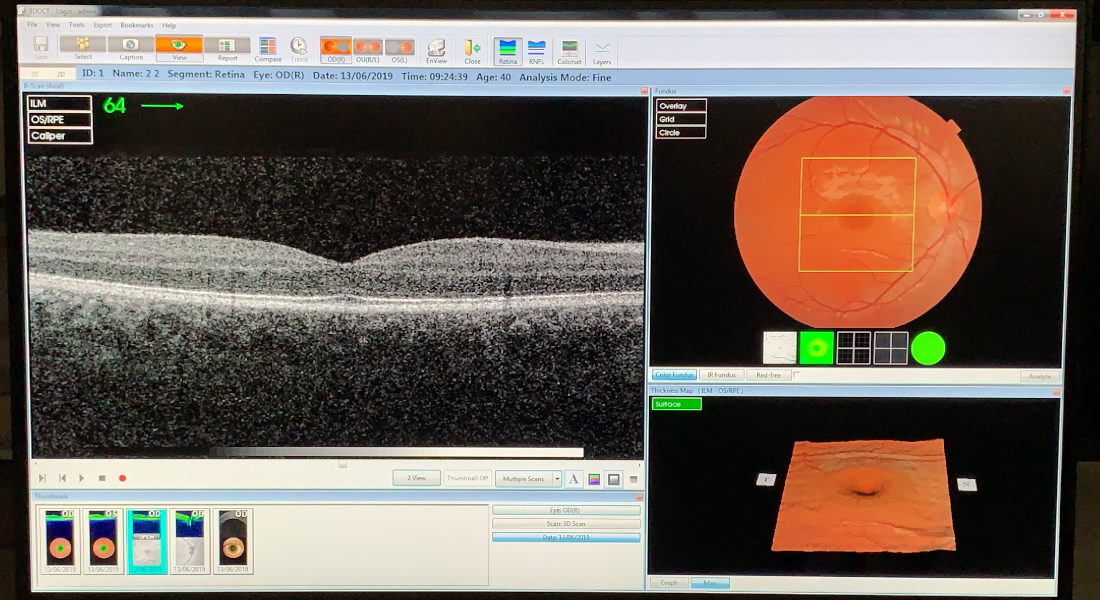Image resolution: width=1100 pixels, height=600 pixels.
Task: Click the first OD thumbnail
Action: pyautogui.click(x=60, y=541)
